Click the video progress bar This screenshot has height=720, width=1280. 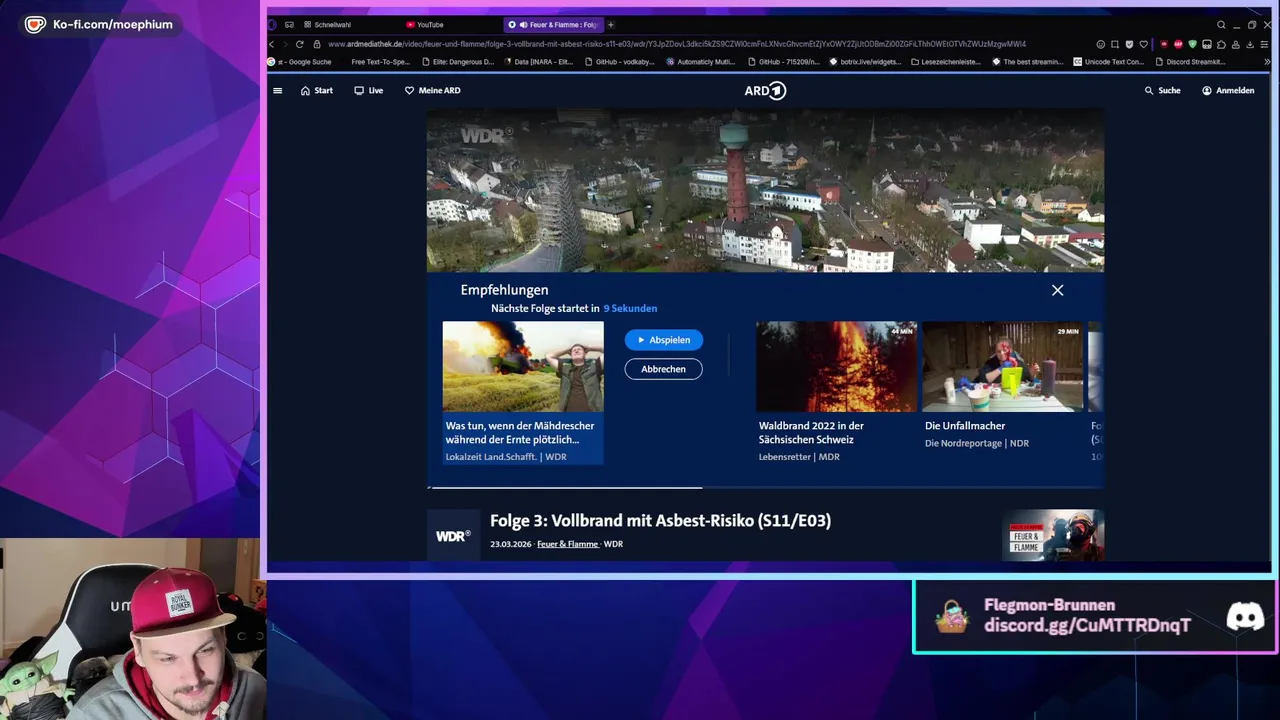click(x=765, y=487)
